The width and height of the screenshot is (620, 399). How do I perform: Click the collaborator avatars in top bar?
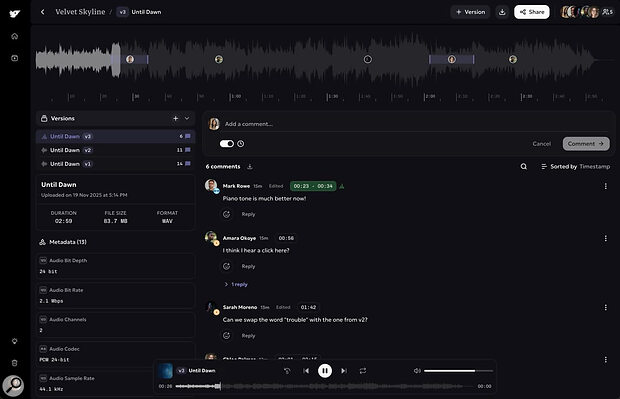point(580,12)
